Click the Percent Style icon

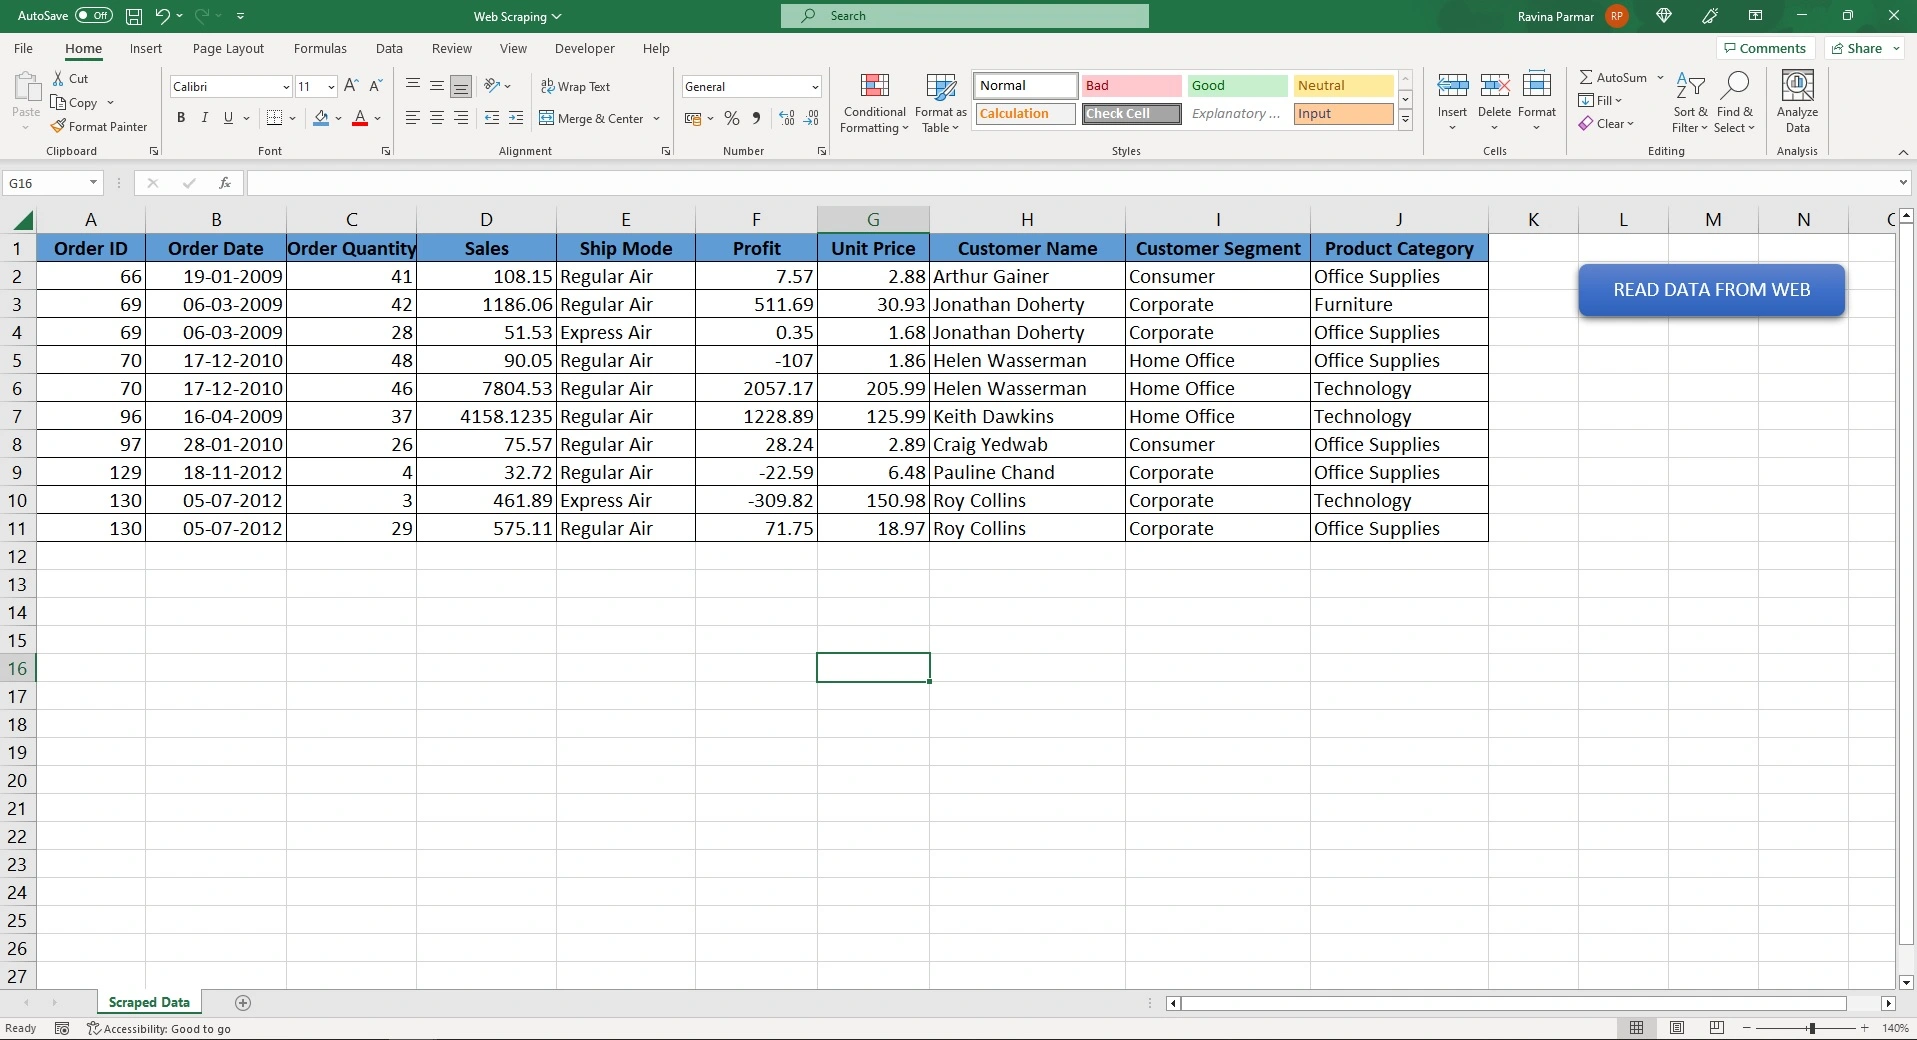[732, 118]
